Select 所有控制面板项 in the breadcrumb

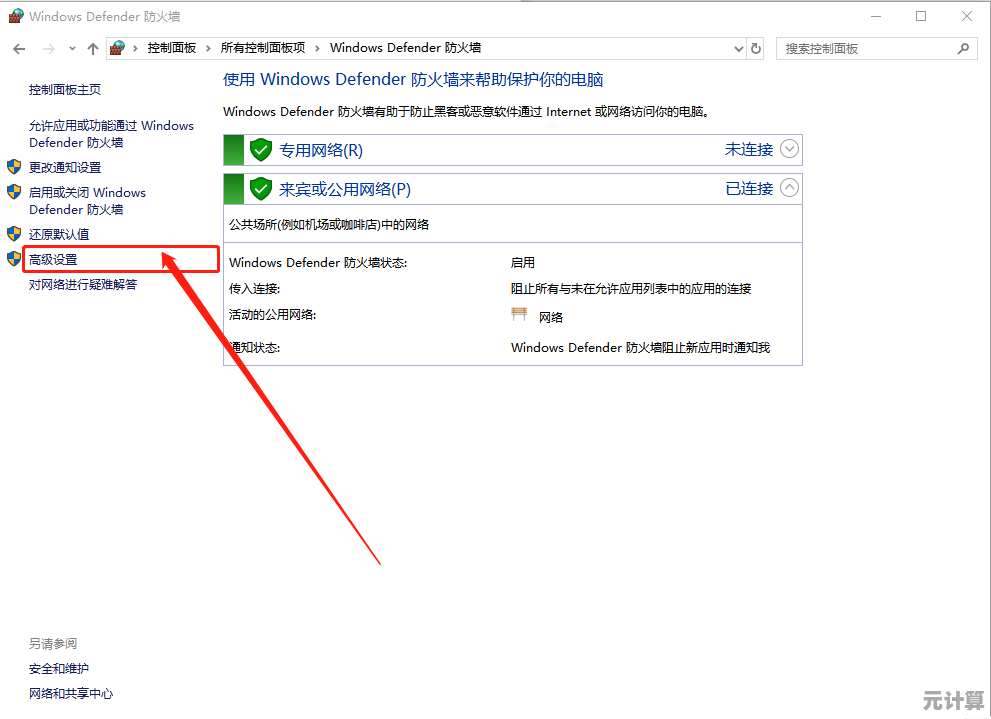coord(262,48)
